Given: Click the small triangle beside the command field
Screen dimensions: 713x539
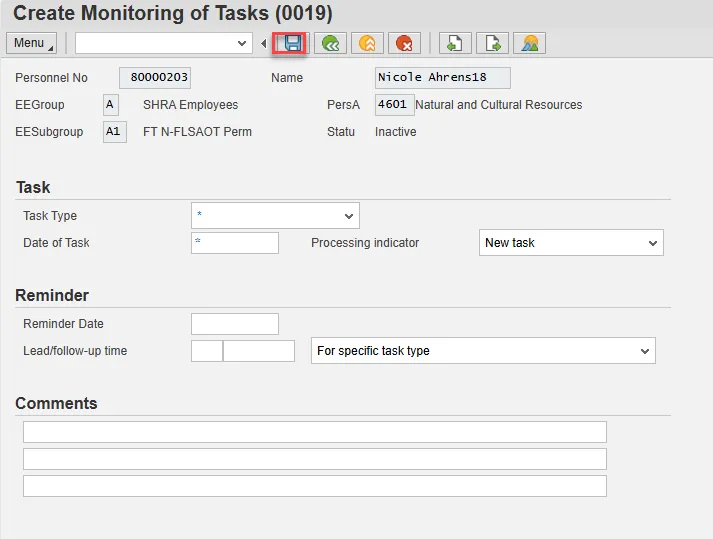Looking at the screenshot, I should coord(264,43).
